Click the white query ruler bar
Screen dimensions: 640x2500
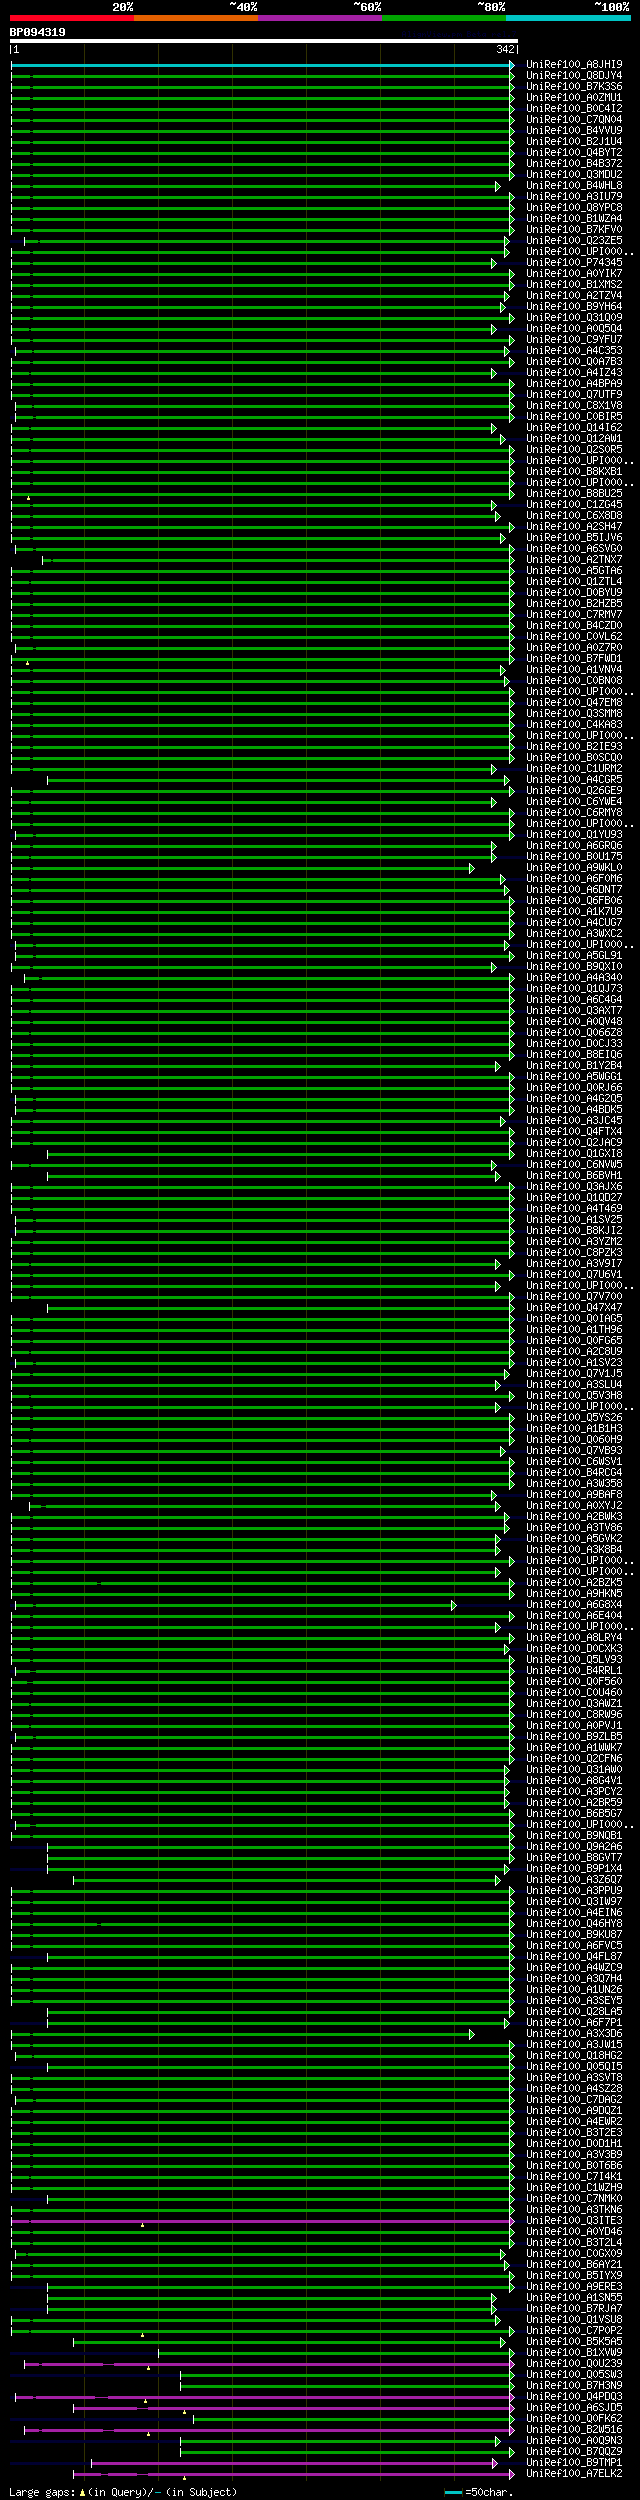tap(264, 41)
